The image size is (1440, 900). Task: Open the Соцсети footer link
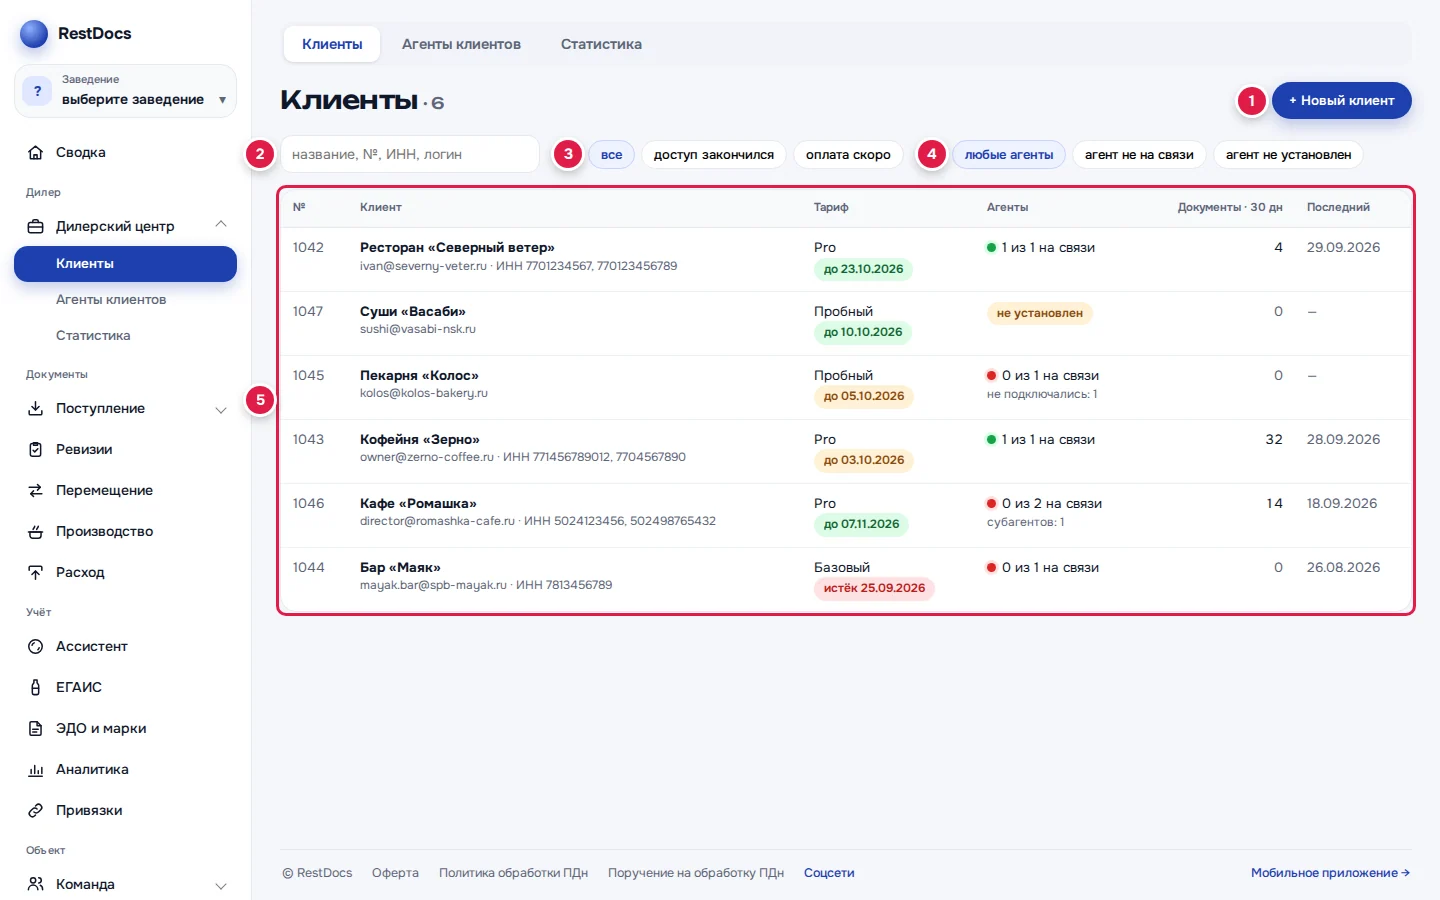coord(829,873)
